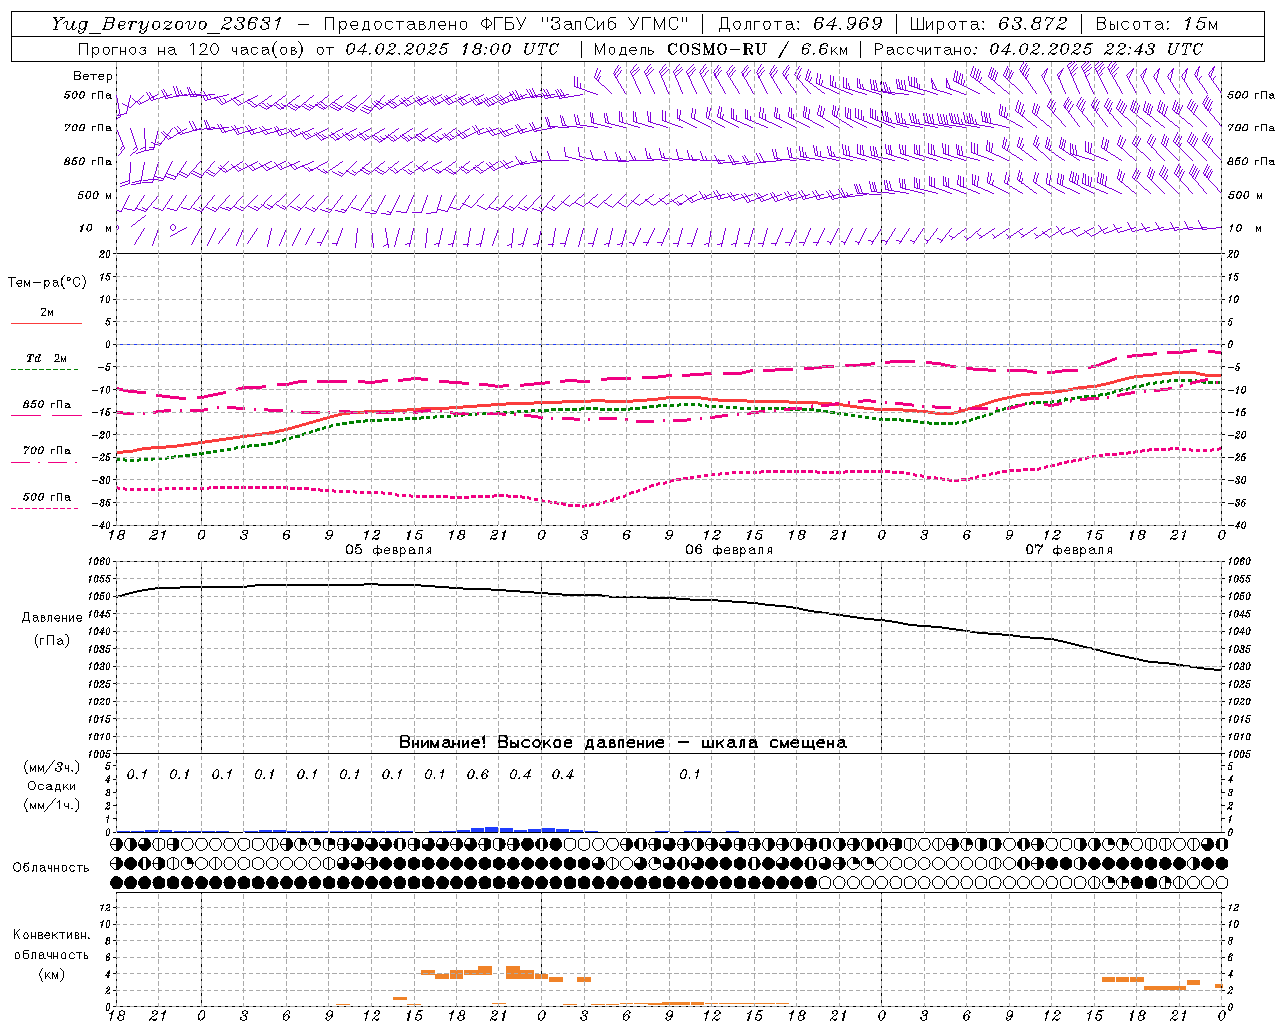Click the 850 гПа entry in temperature legend

coord(47,405)
